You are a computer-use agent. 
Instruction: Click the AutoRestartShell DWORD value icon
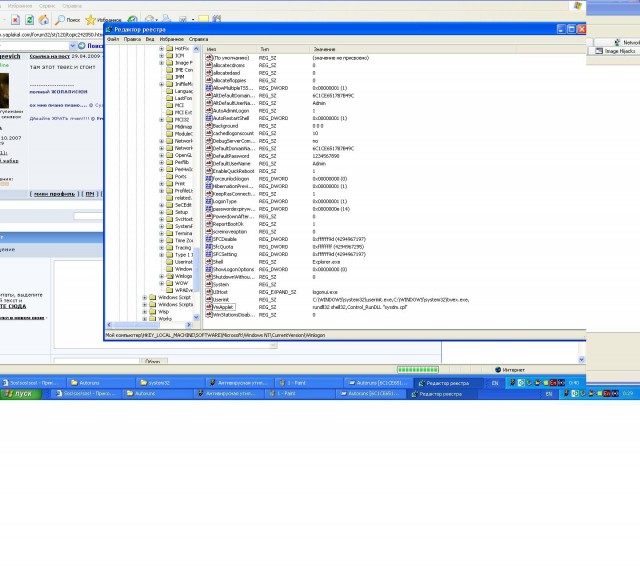[209, 118]
